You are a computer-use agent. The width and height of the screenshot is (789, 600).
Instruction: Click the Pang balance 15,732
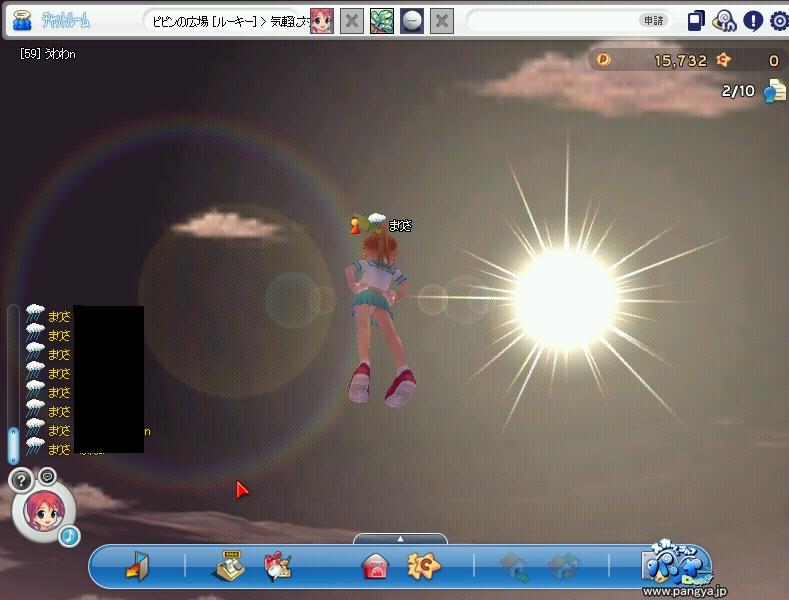point(680,61)
